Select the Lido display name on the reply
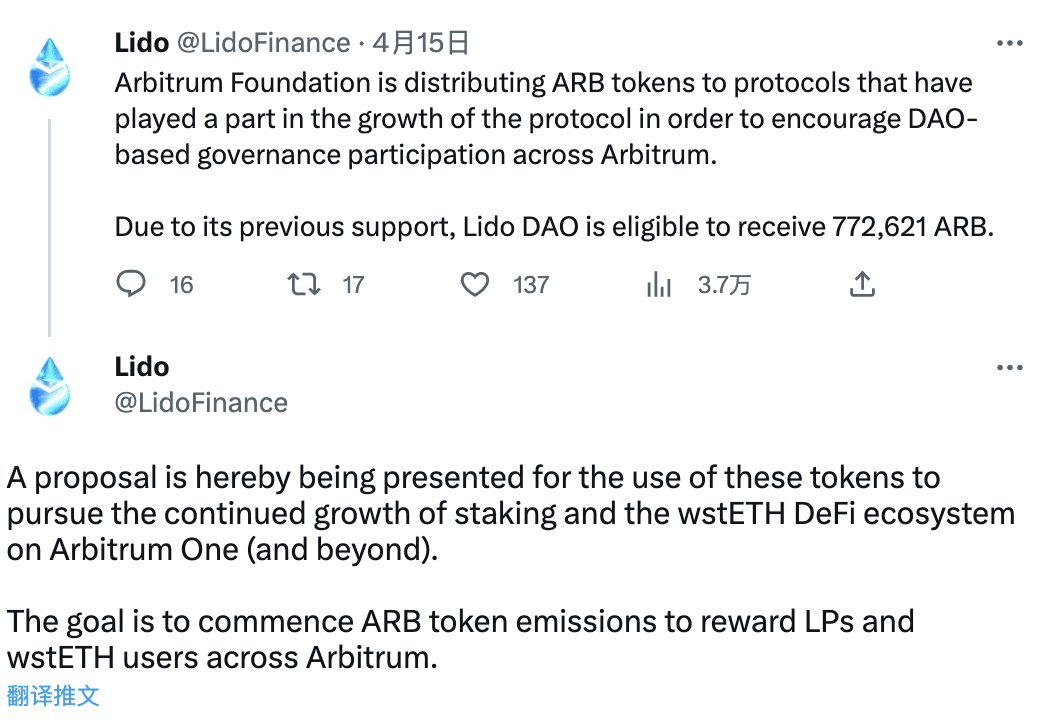 141,366
